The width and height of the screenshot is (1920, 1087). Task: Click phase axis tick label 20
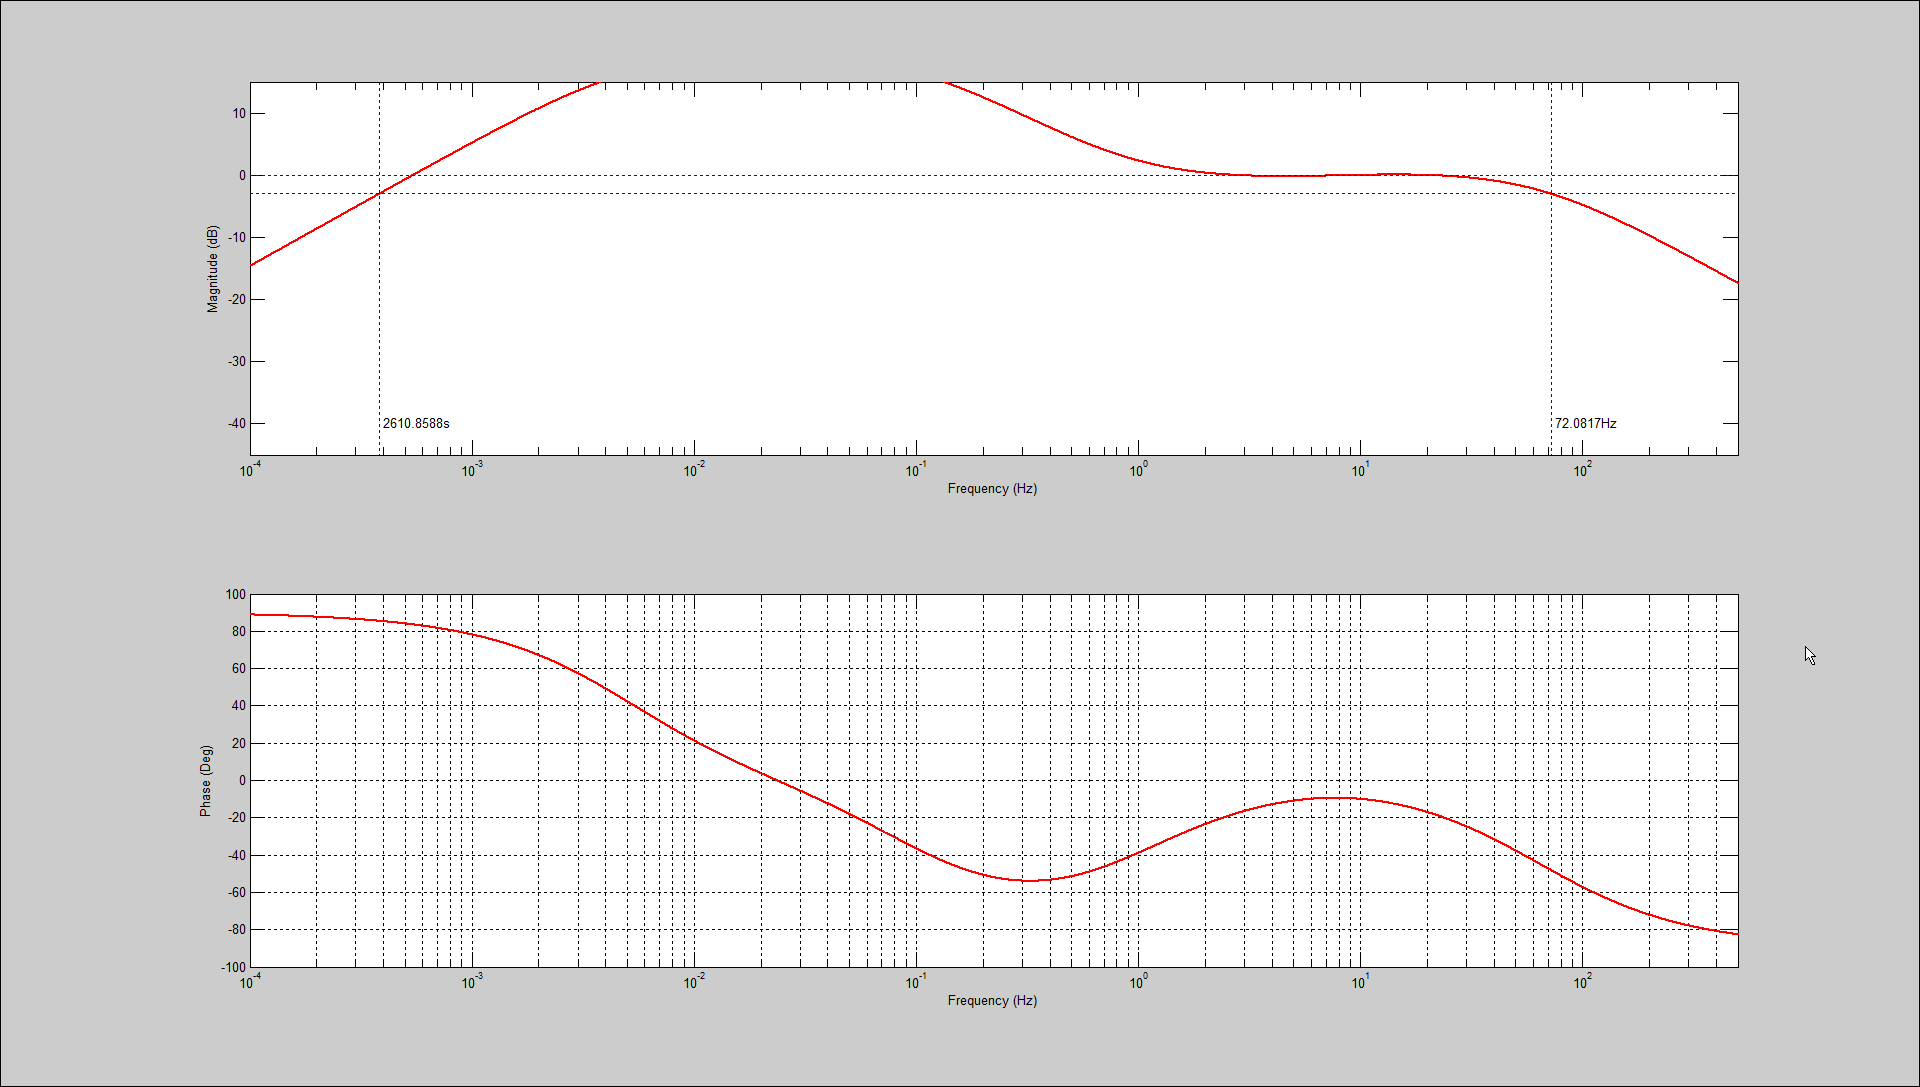click(x=239, y=744)
